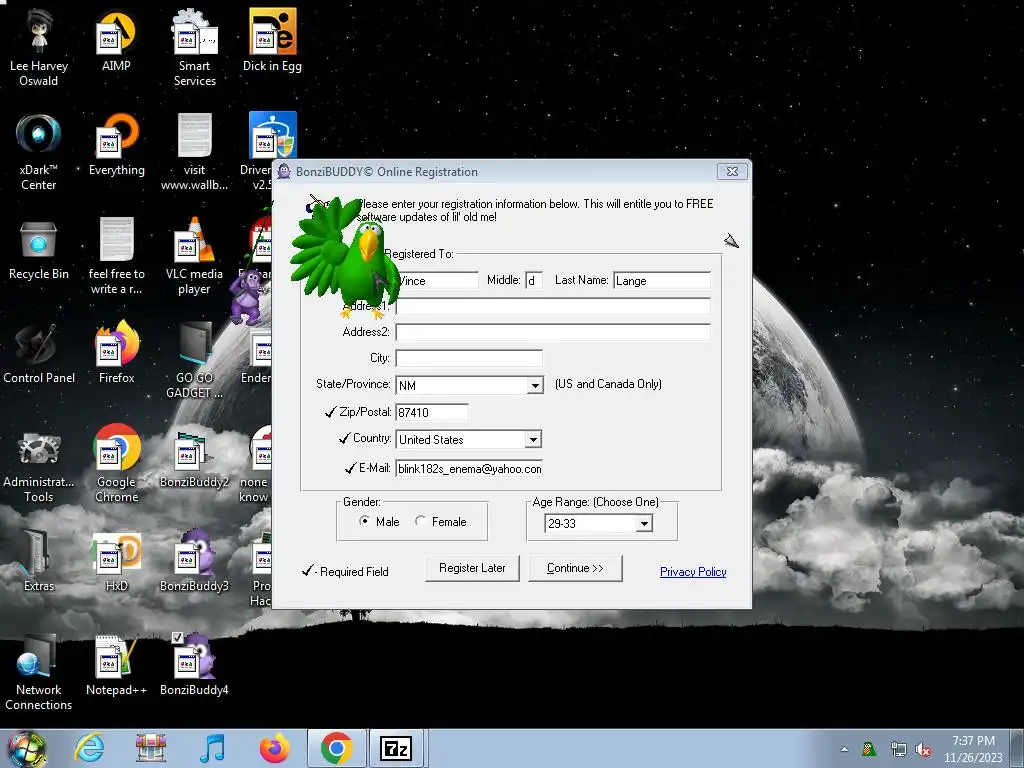Screen dimensions: 1024x768
Task: Launch Notepad++ from the desktop
Action: 116,665
